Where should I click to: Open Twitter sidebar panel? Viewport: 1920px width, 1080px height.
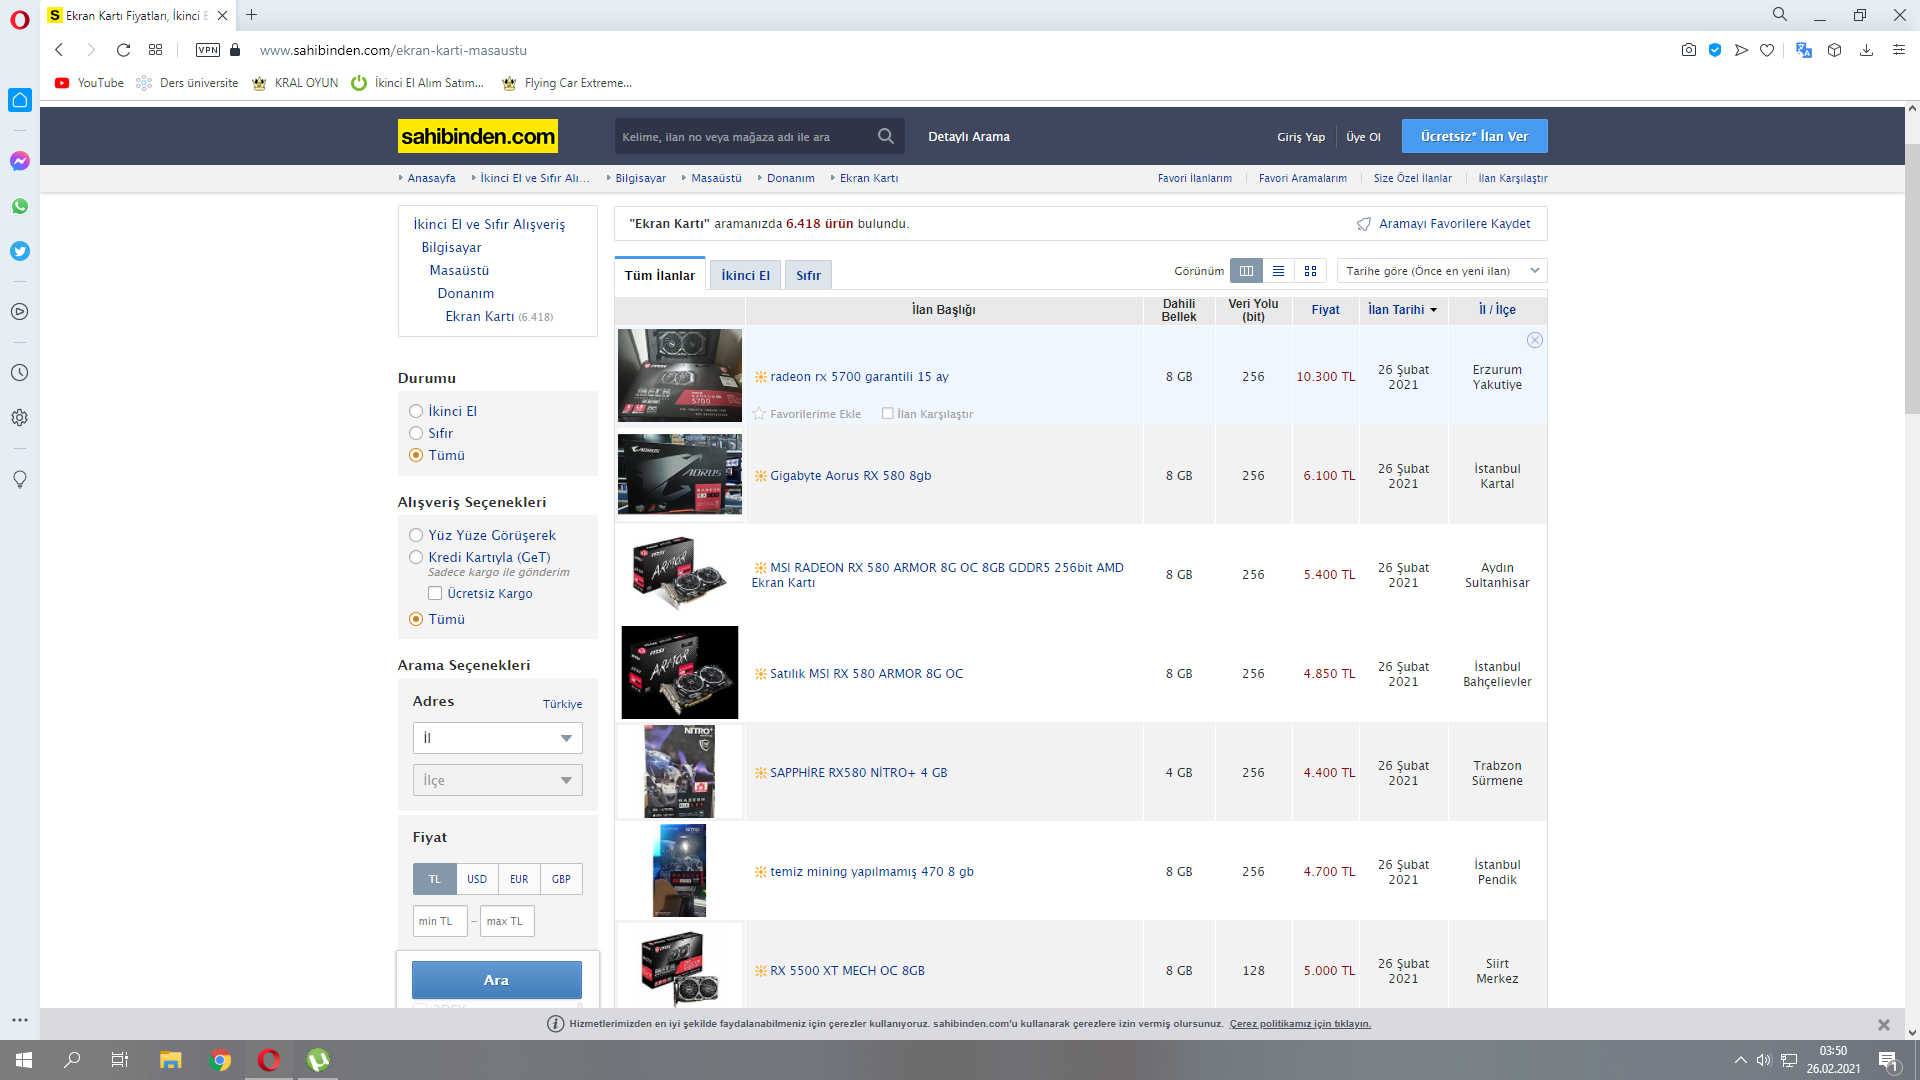click(20, 251)
